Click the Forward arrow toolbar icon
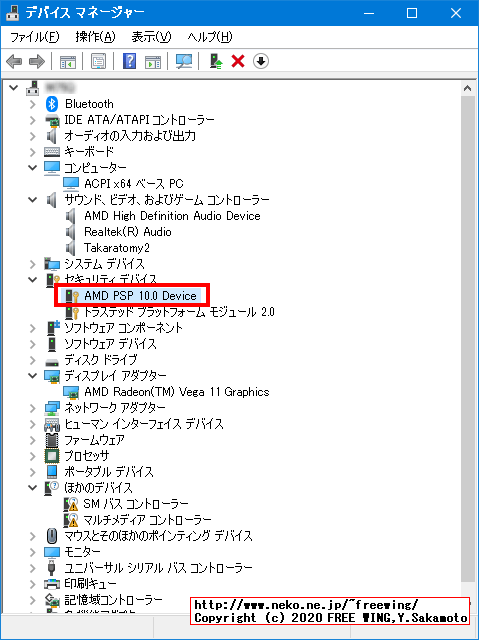 pyautogui.click(x=37, y=62)
